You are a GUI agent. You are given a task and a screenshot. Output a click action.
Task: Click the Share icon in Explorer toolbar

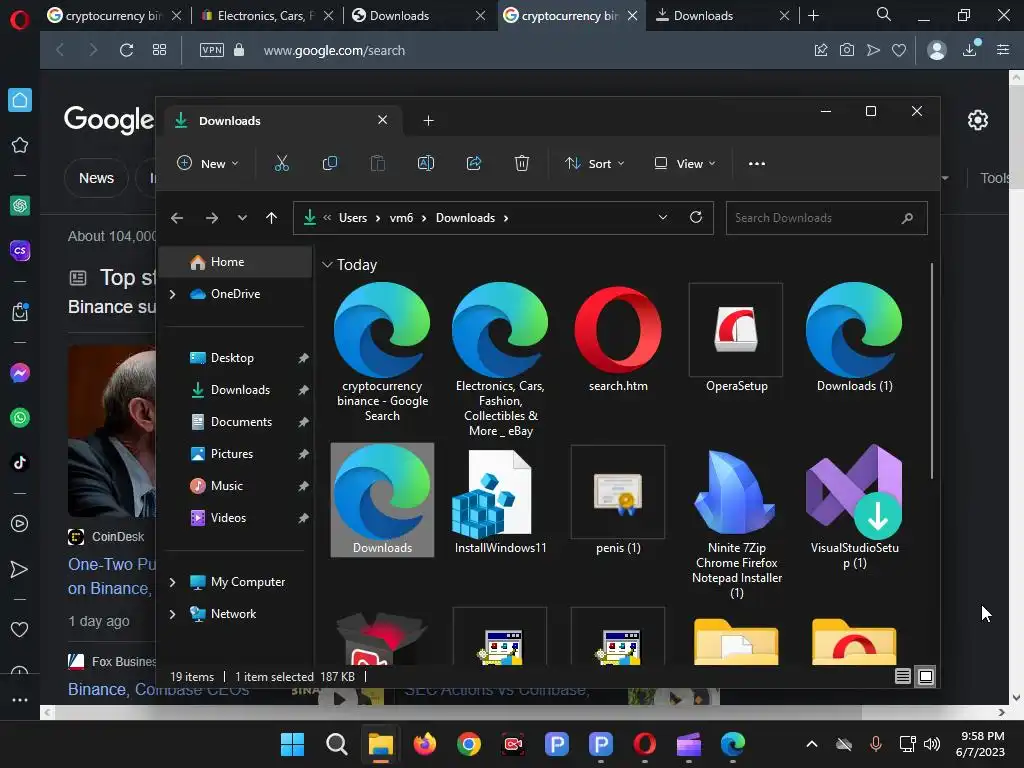473,163
